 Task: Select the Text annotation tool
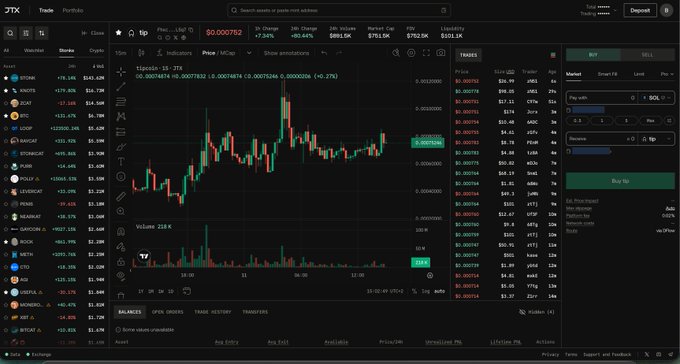[x=121, y=161]
